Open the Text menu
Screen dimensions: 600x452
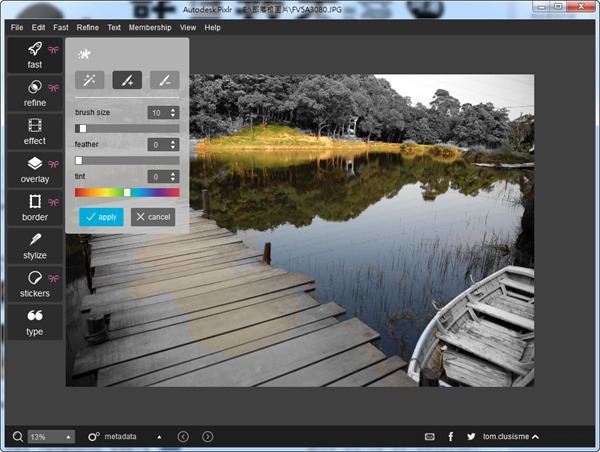pos(114,28)
